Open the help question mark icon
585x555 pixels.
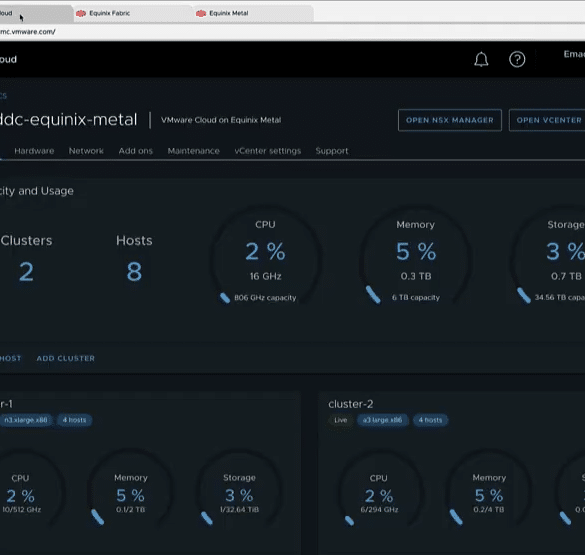click(517, 59)
